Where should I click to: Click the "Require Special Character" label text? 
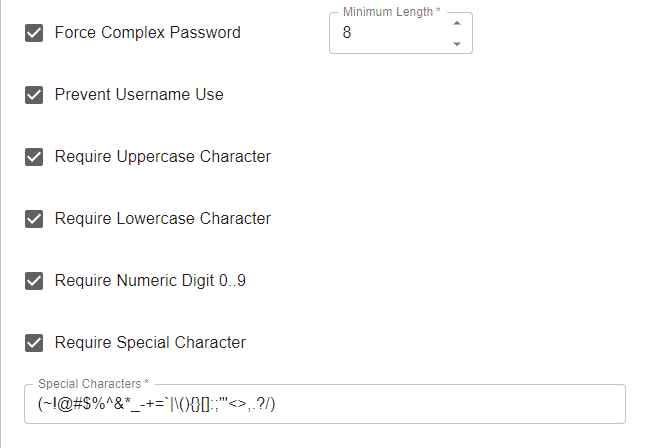pos(150,343)
